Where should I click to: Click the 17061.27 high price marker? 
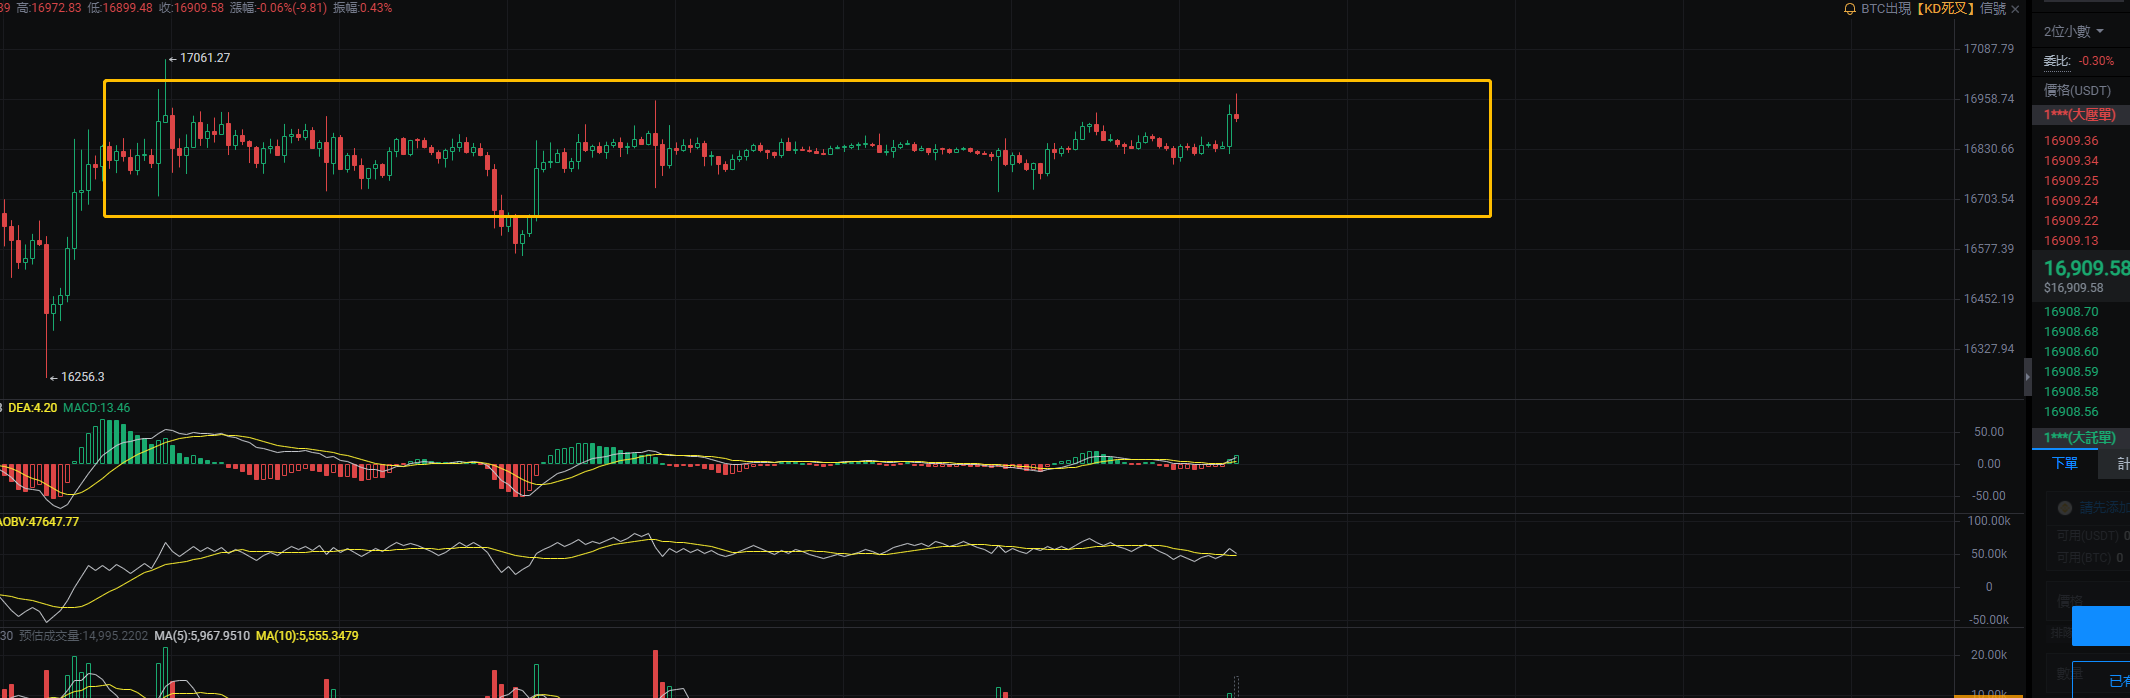point(204,58)
